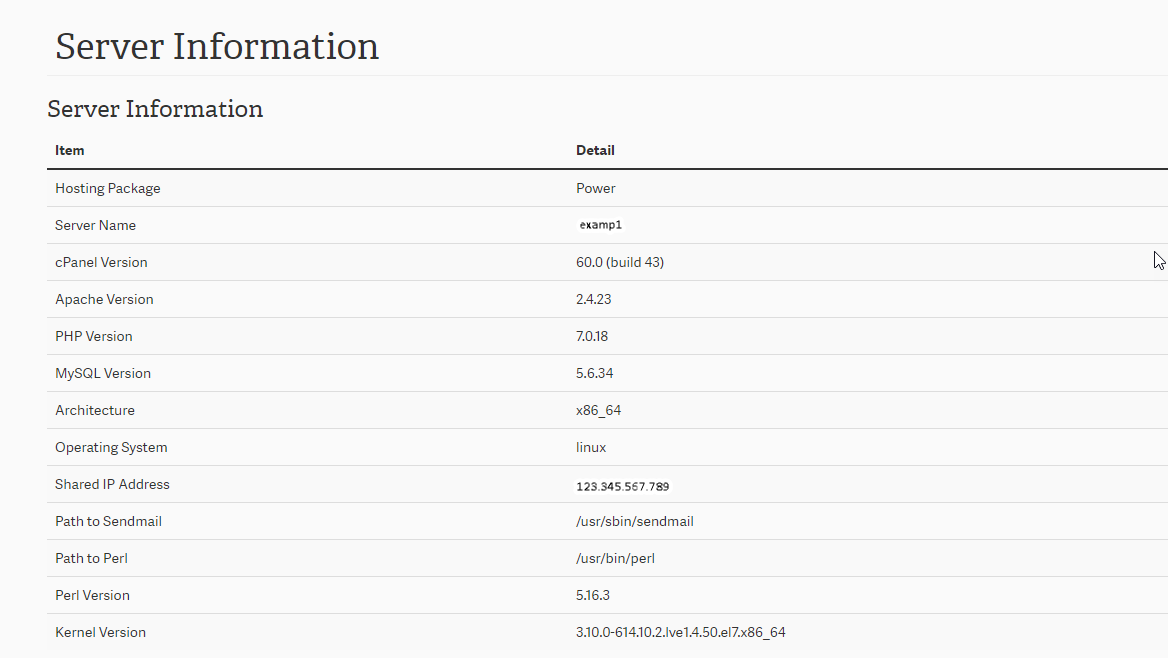Select the server name value examp1
Viewport: 1168px width, 658px height.
pos(601,226)
